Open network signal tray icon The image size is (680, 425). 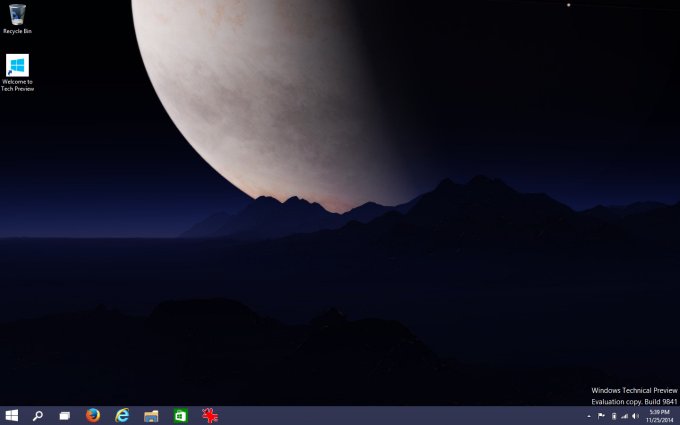tap(624, 416)
